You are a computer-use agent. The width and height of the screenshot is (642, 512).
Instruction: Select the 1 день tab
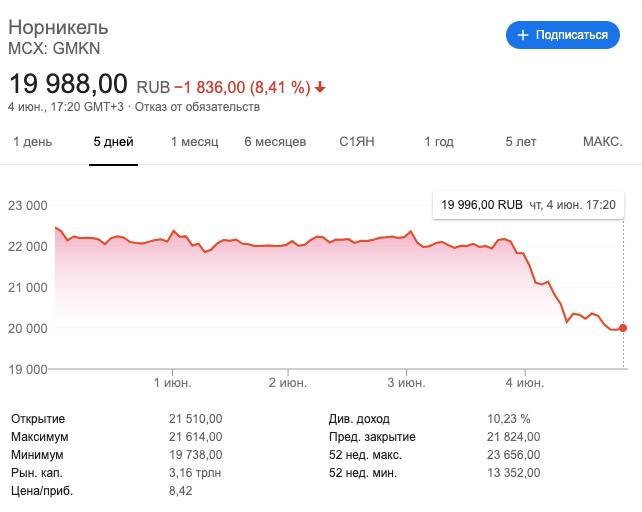33,142
